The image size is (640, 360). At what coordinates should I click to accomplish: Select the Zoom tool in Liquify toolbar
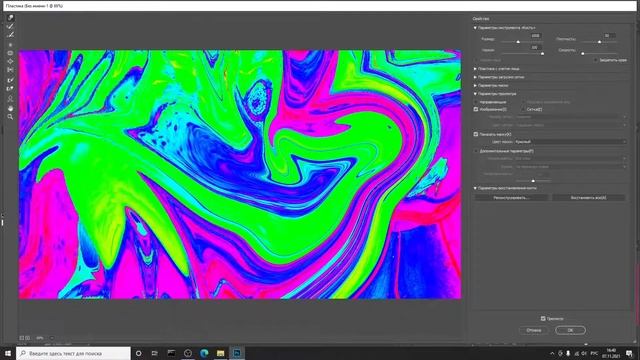10,117
